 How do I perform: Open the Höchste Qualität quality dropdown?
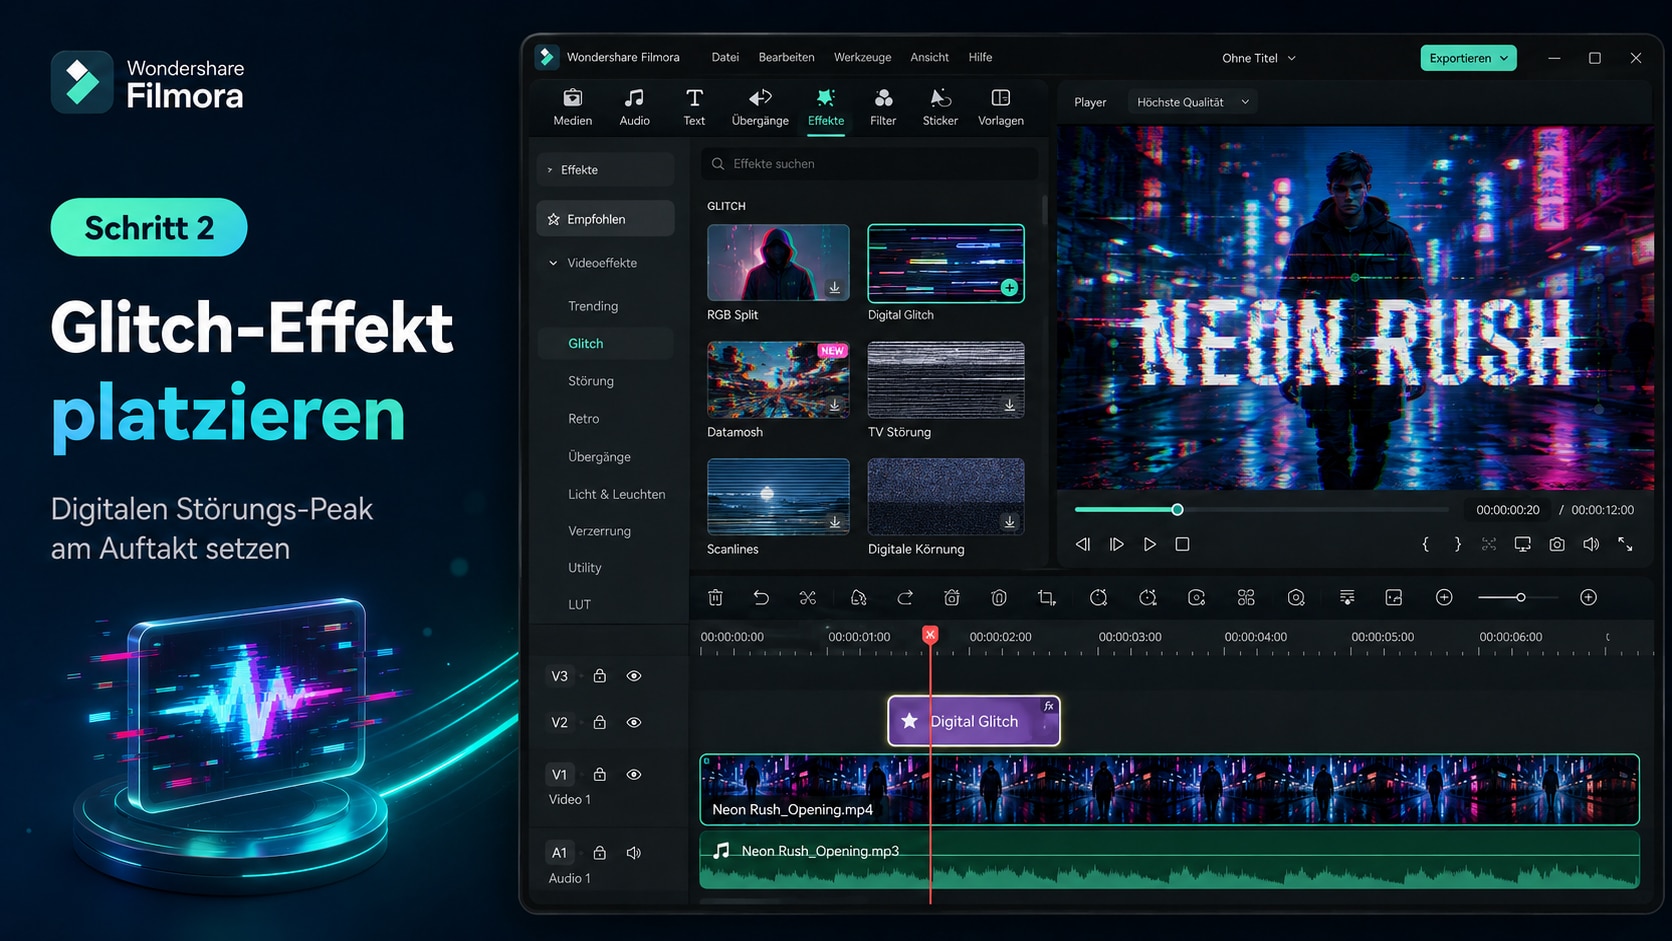click(1193, 102)
